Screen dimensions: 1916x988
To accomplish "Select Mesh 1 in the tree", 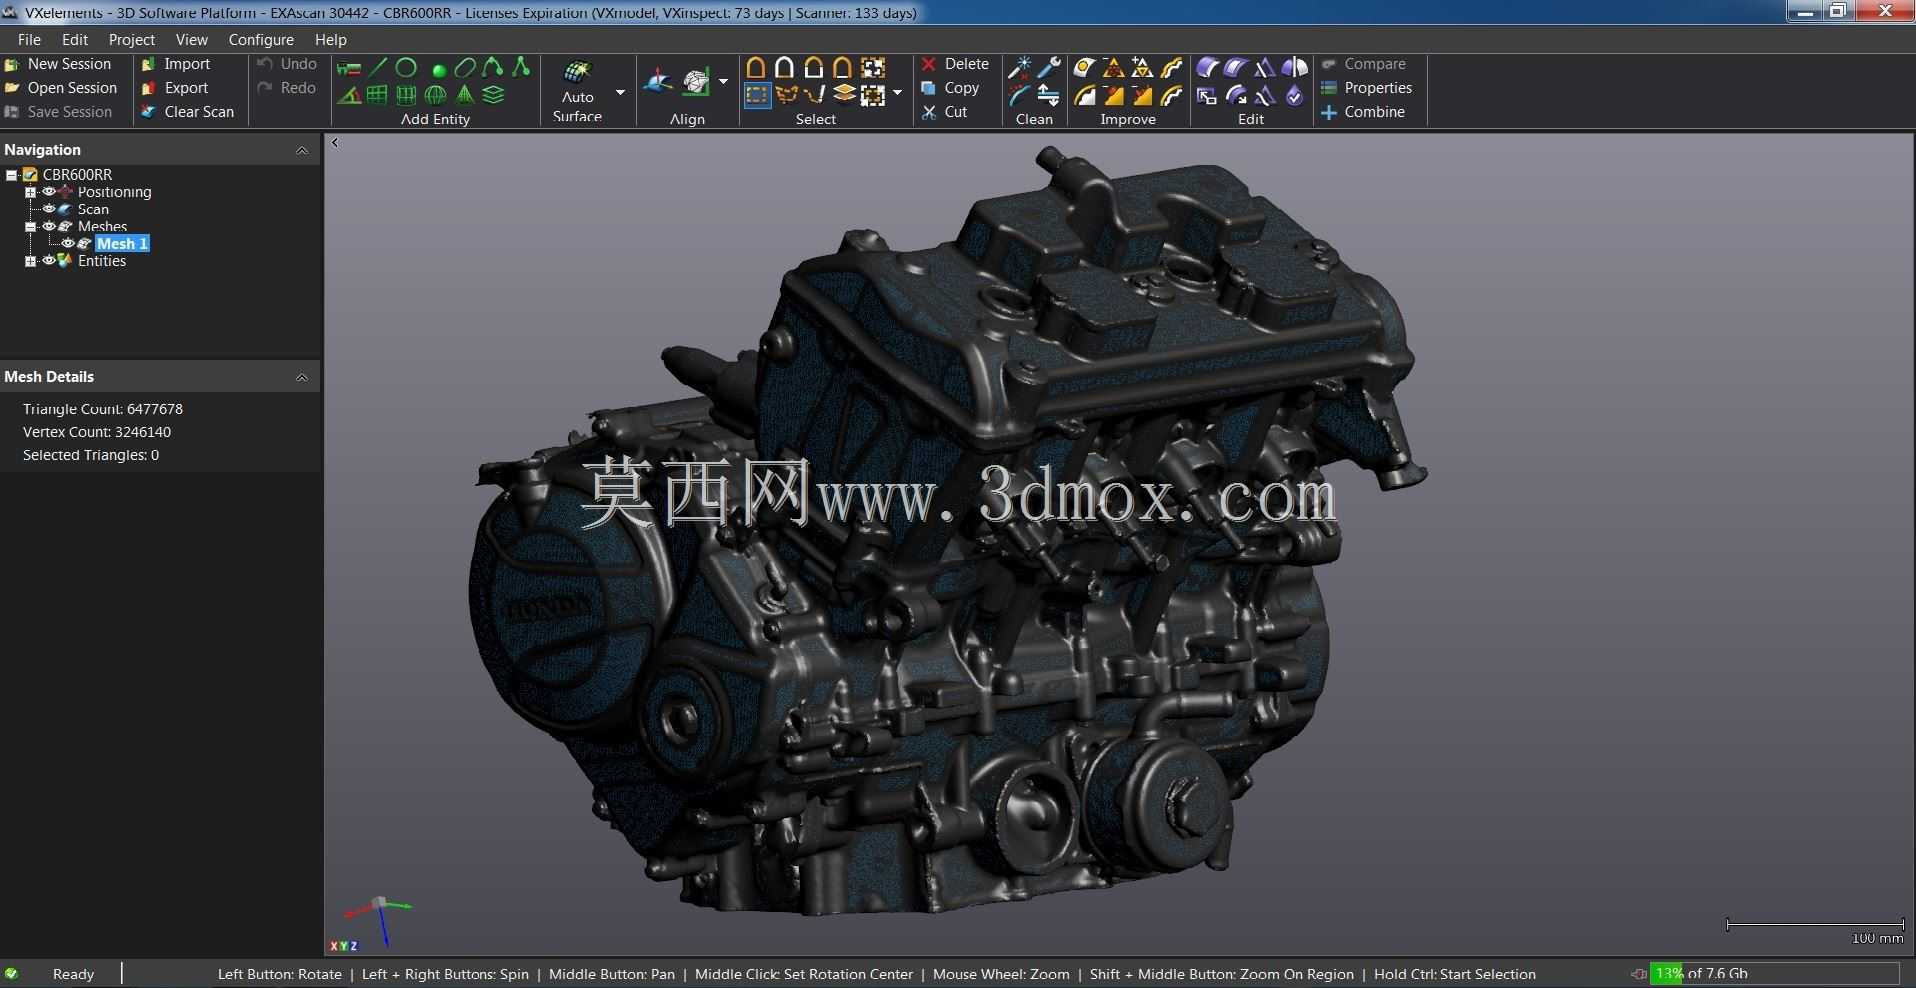I will (x=122, y=243).
